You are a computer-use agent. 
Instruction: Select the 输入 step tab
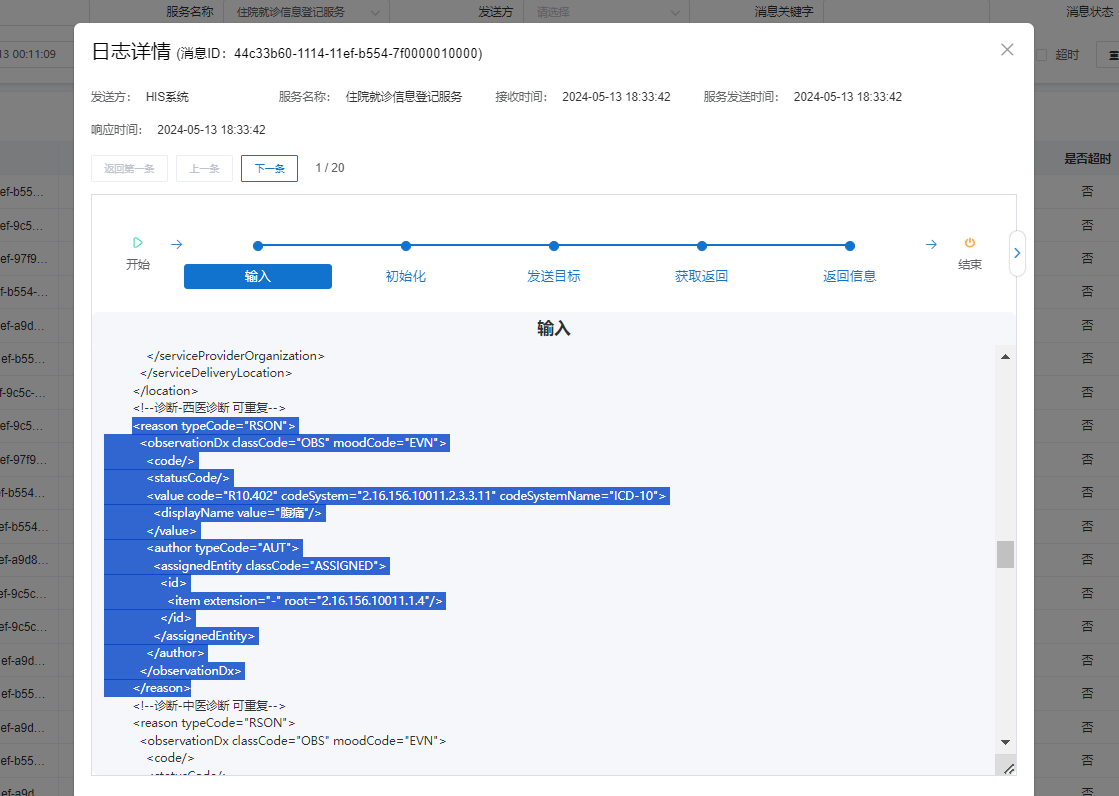pos(258,276)
